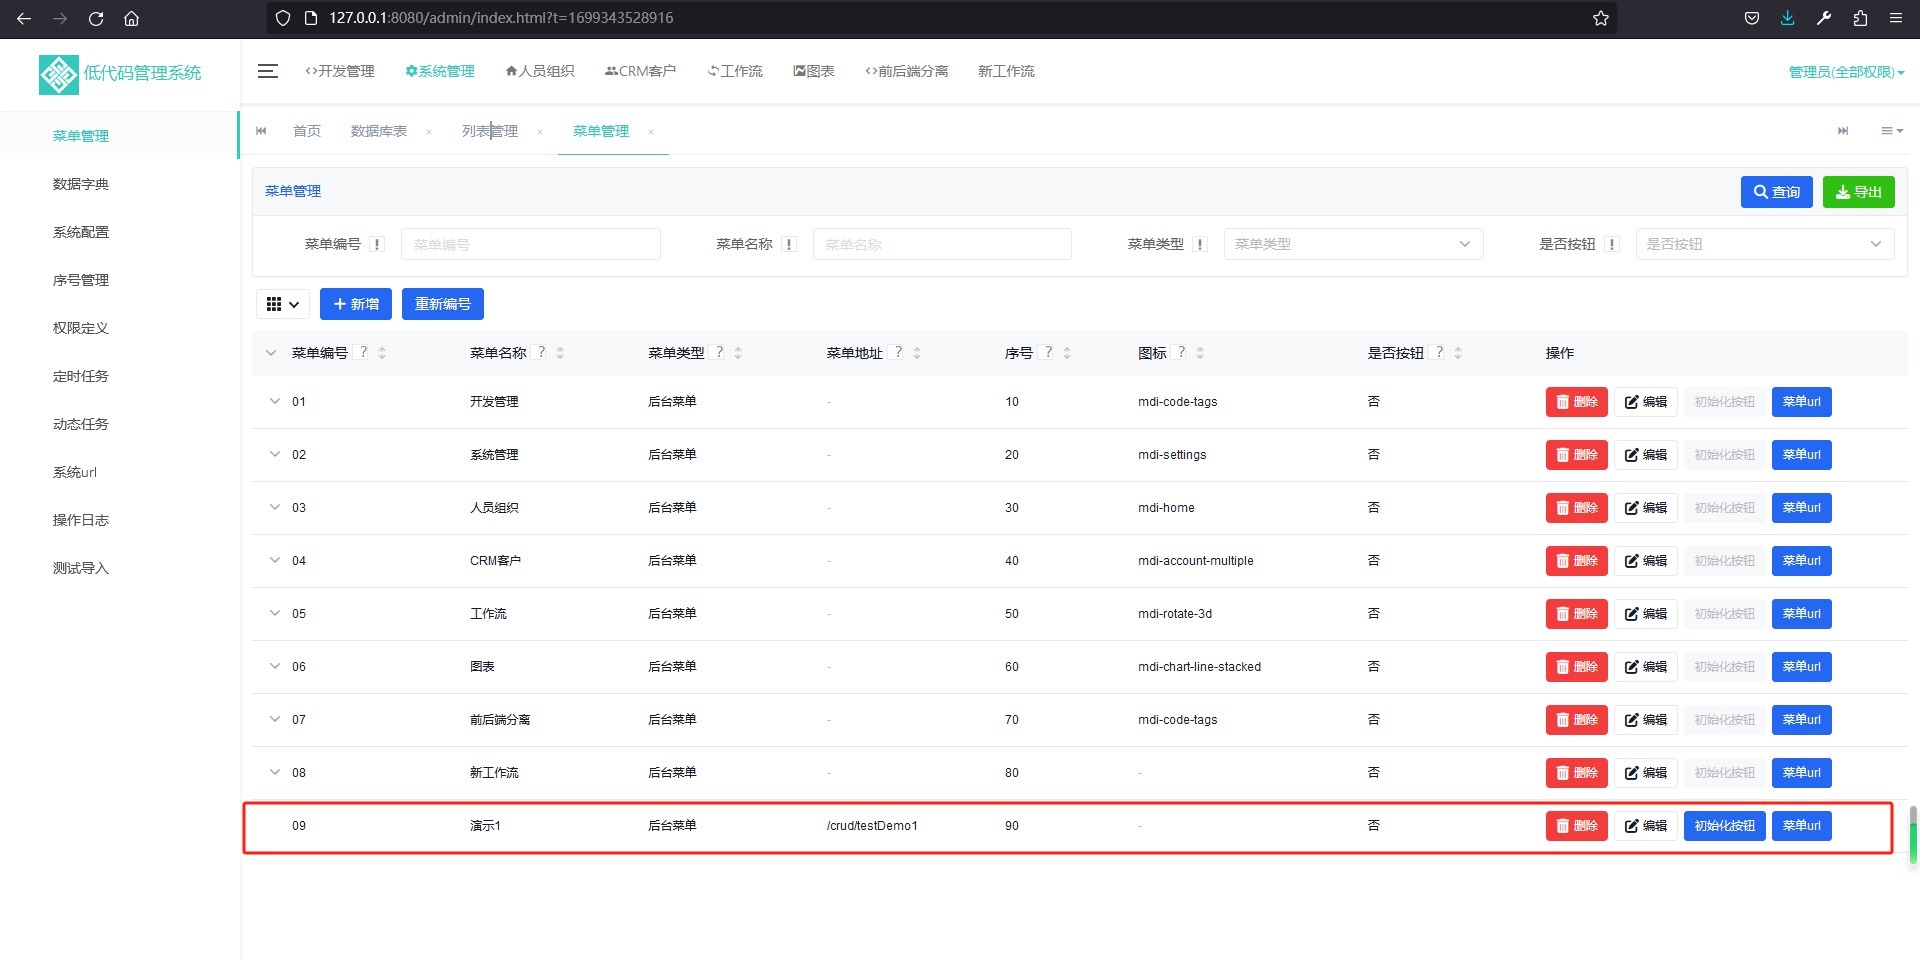Image resolution: width=1920 pixels, height=960 pixels.
Task: Click 初始化按钮 for row 演示1
Action: click(1724, 826)
